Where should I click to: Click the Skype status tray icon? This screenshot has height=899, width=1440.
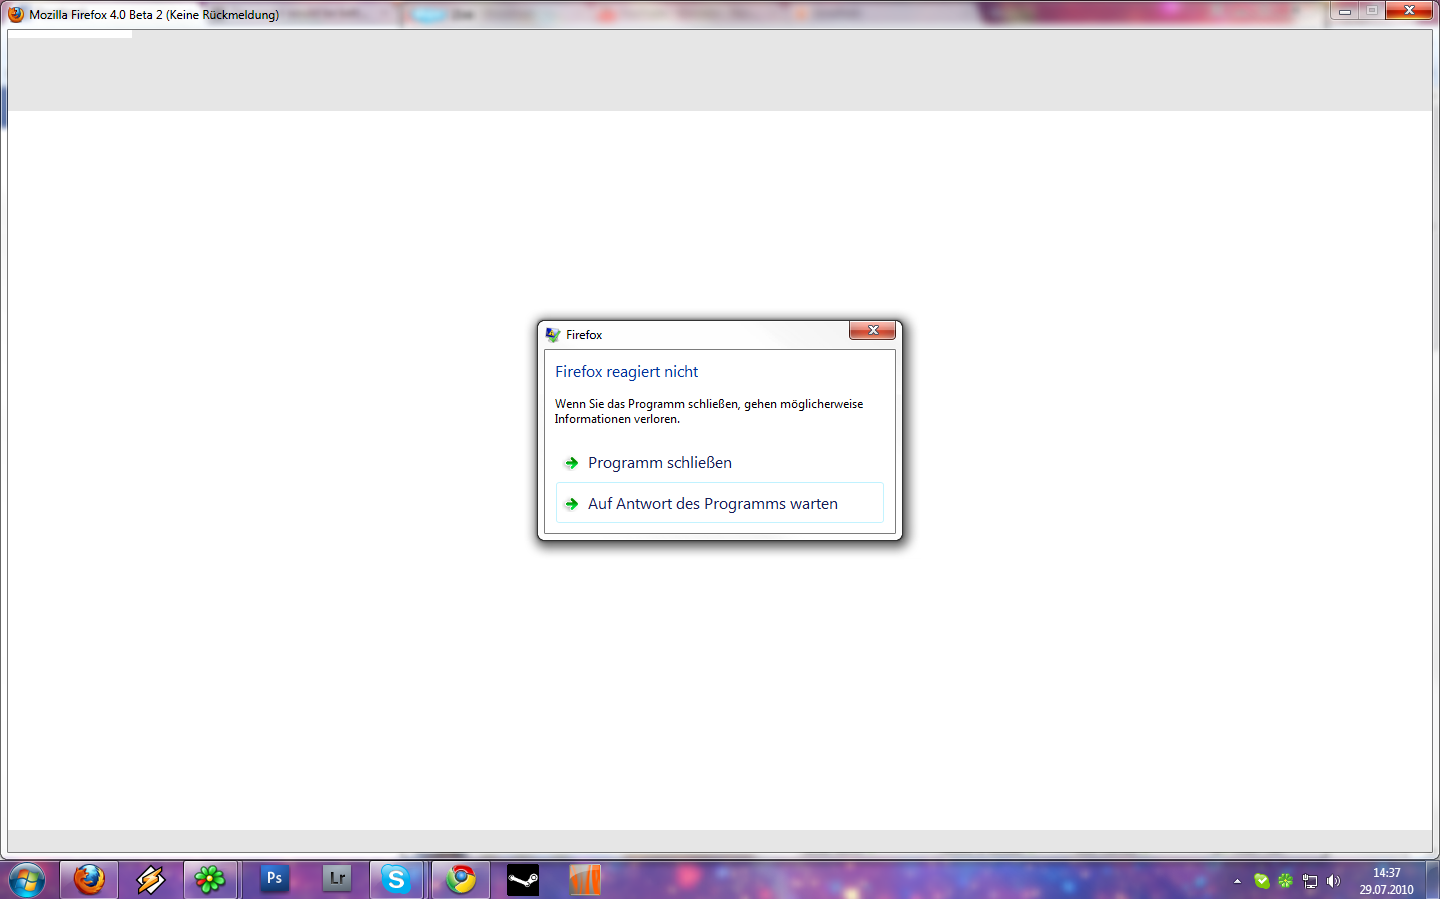(x=1262, y=881)
